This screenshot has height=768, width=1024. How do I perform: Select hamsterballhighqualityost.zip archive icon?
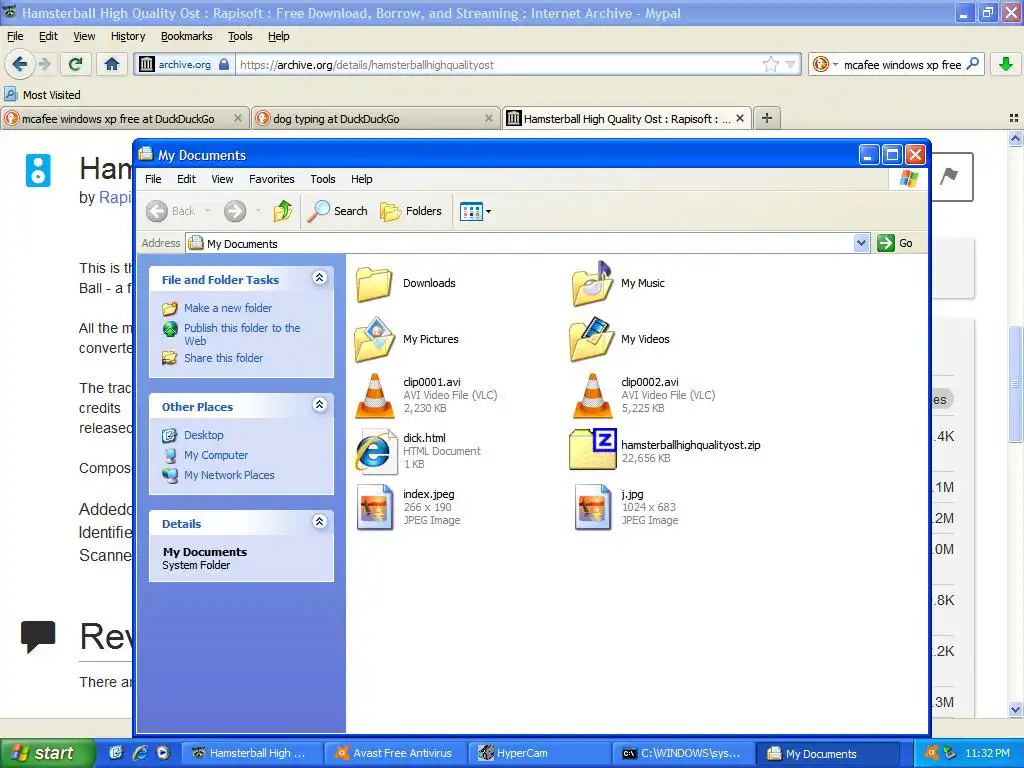(x=592, y=449)
